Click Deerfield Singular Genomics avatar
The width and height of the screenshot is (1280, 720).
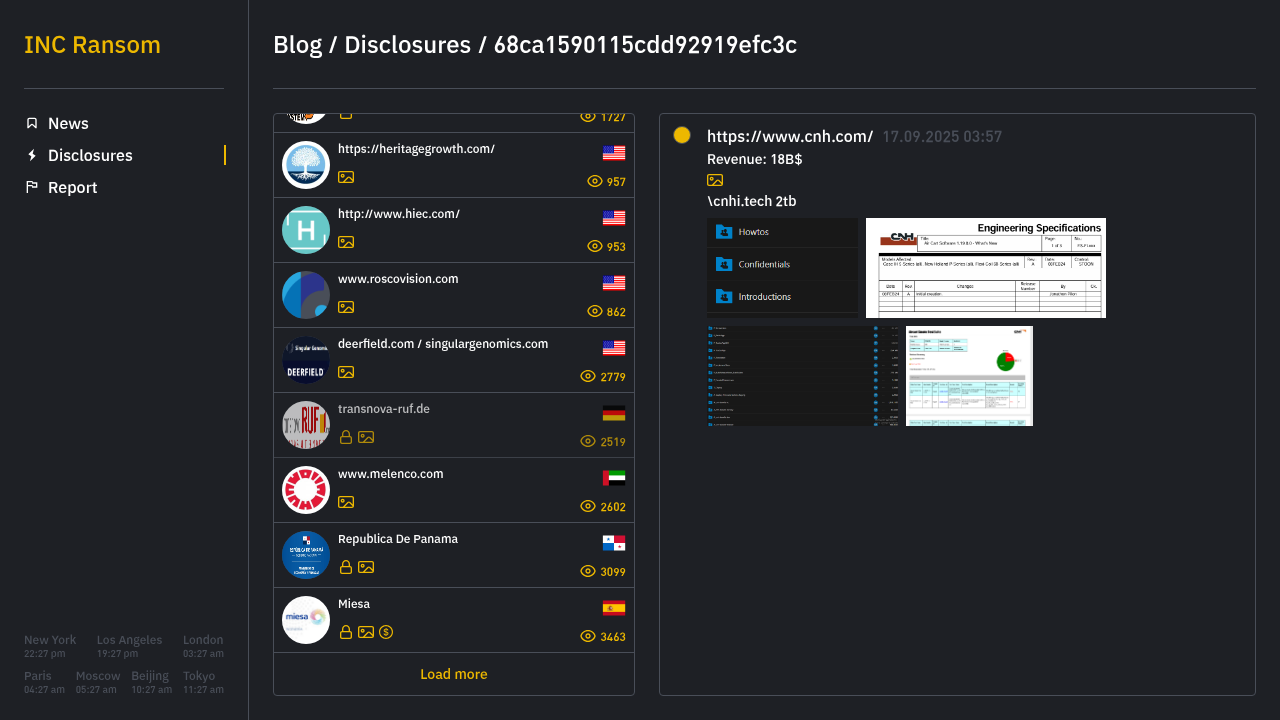pyautogui.click(x=306, y=360)
